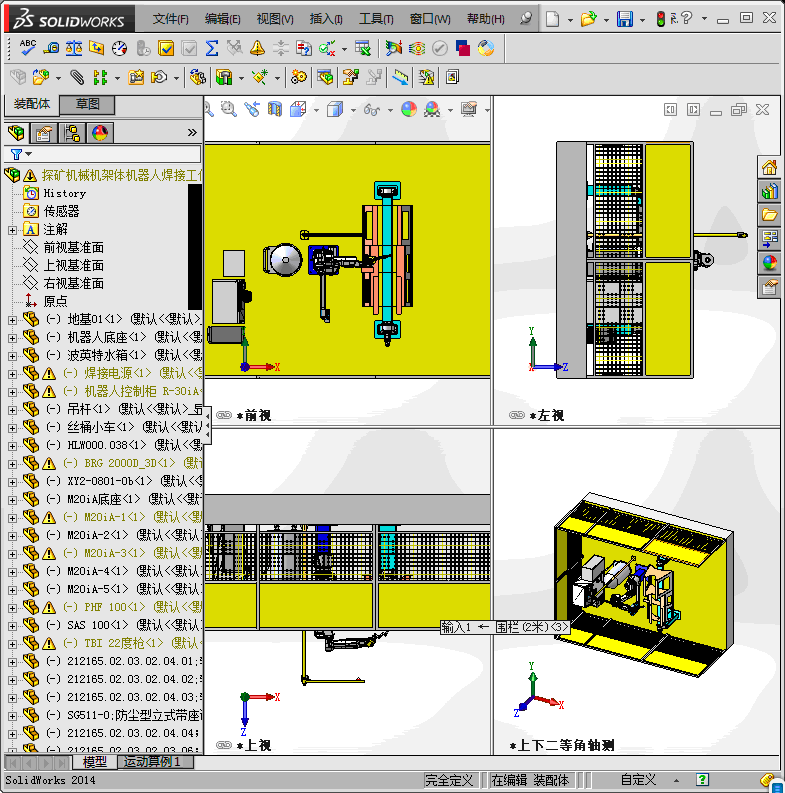Open DisplayManager tab icon
Image resolution: width=785 pixels, height=793 pixels.
[x=100, y=133]
